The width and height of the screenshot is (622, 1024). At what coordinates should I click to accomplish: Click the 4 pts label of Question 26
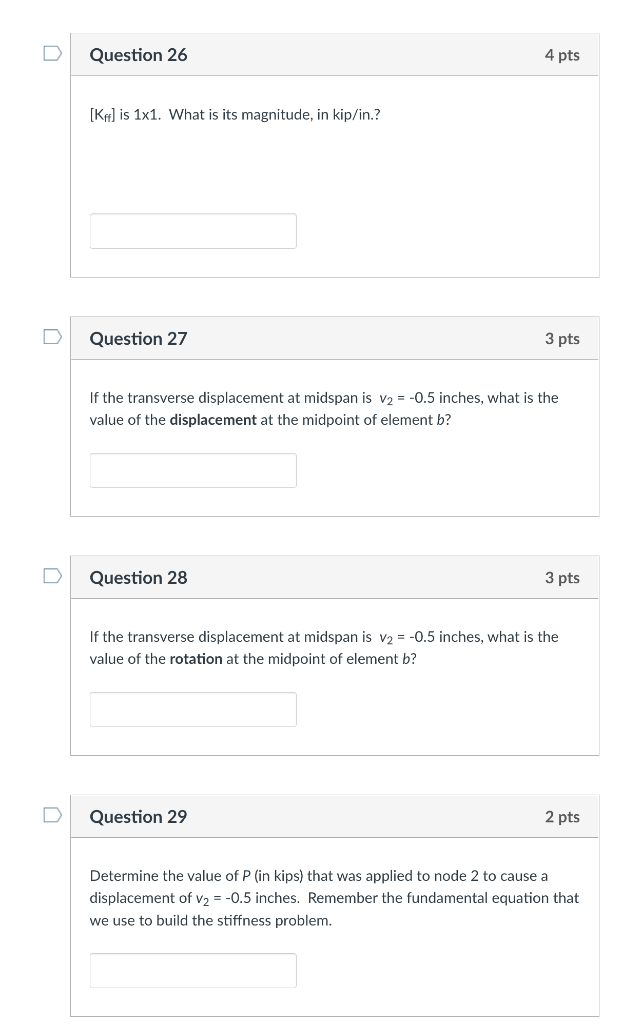(562, 55)
